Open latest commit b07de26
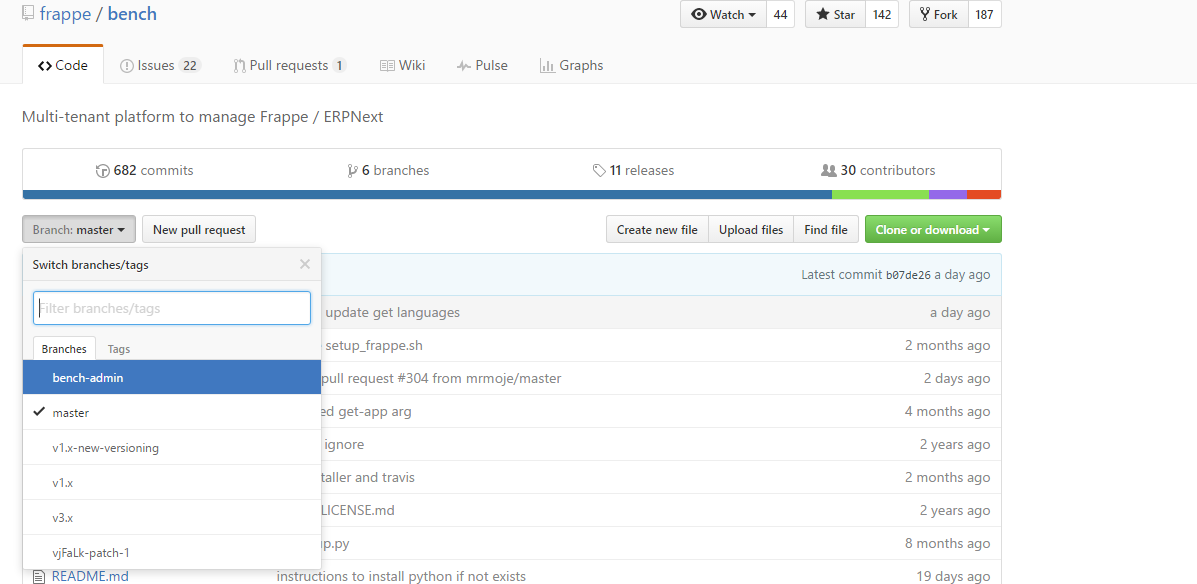 point(908,275)
